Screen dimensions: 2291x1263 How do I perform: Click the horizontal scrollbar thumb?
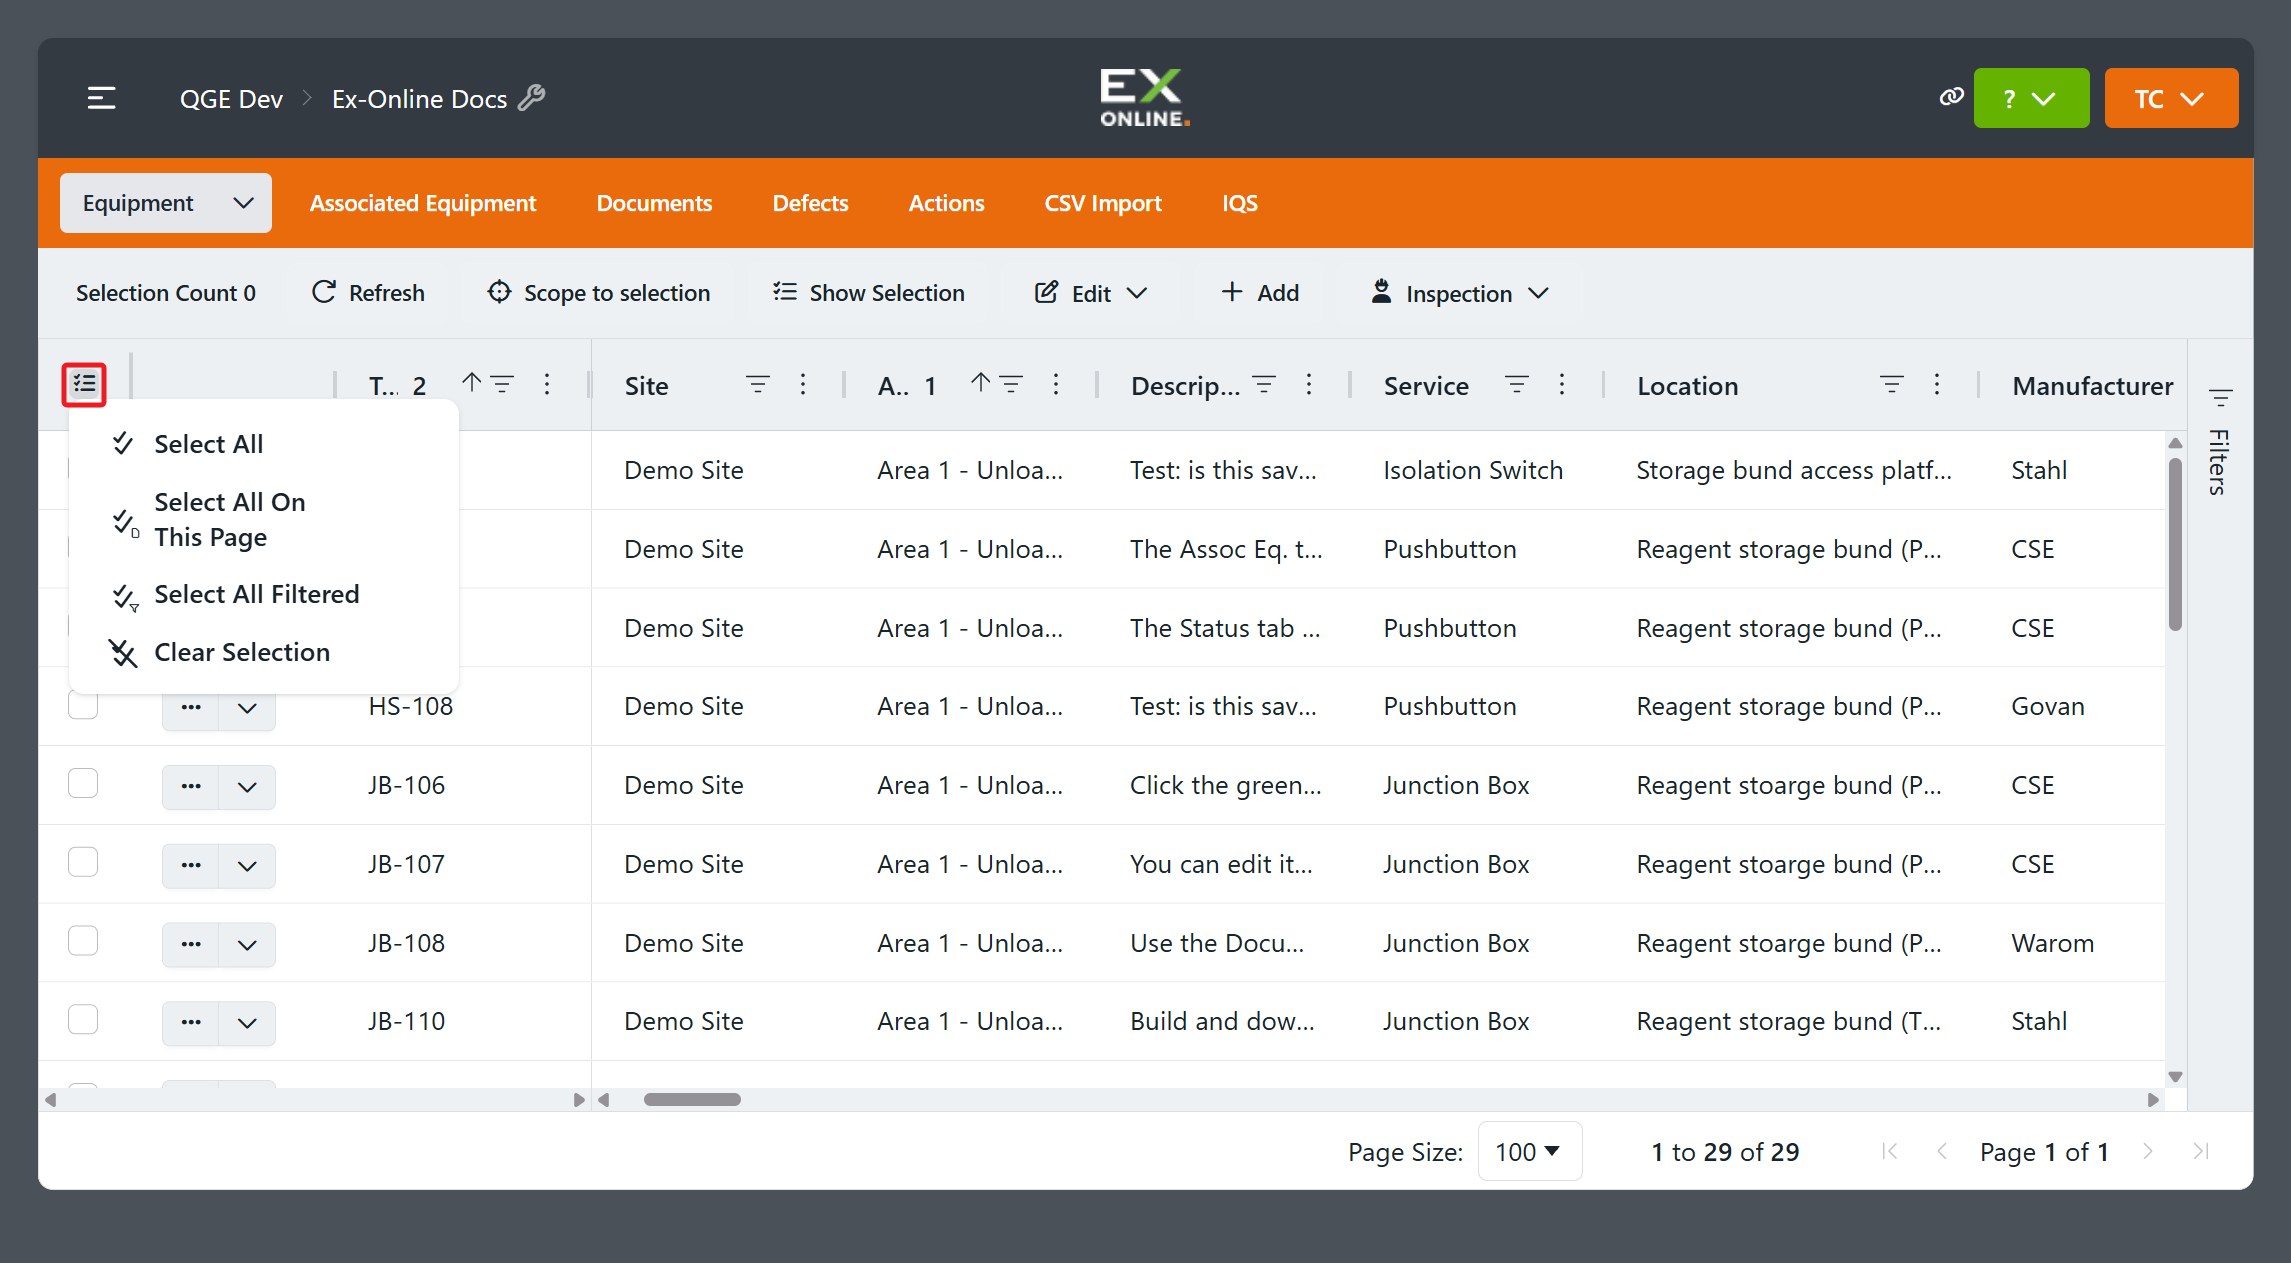[x=692, y=1100]
